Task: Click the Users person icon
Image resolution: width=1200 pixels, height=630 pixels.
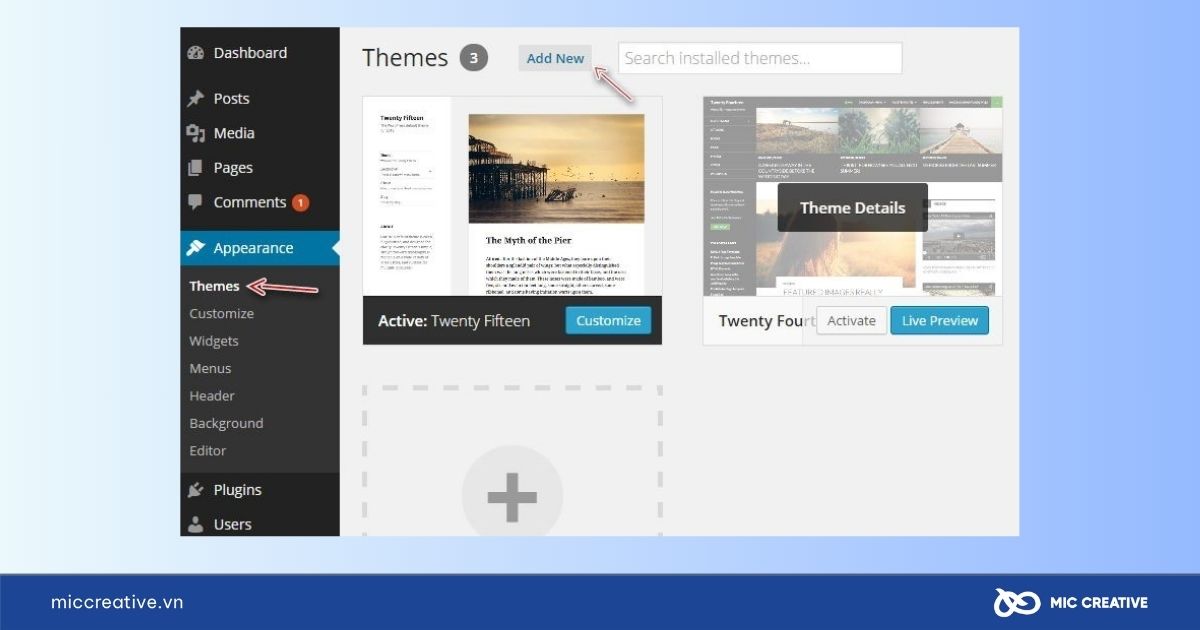Action: tap(196, 524)
